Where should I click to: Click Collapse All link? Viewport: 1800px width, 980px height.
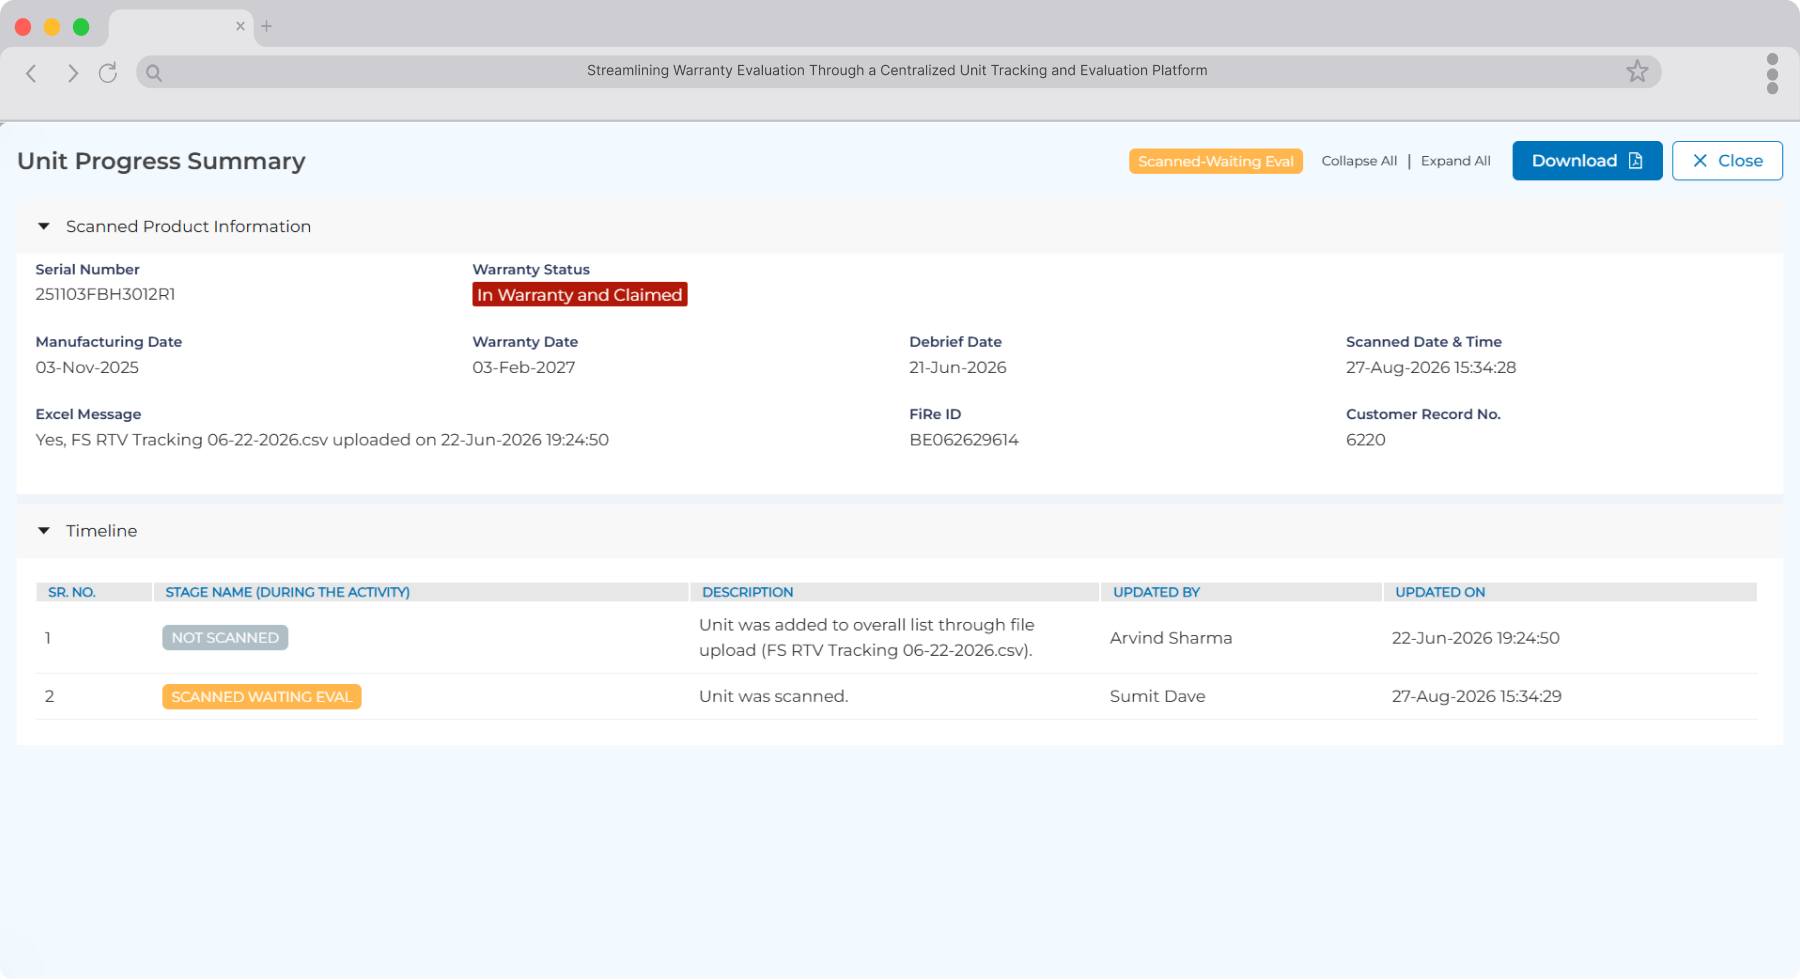pyautogui.click(x=1359, y=161)
